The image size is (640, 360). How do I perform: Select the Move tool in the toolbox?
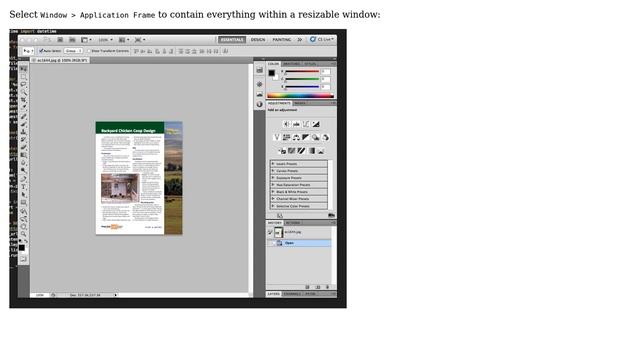(x=24, y=69)
